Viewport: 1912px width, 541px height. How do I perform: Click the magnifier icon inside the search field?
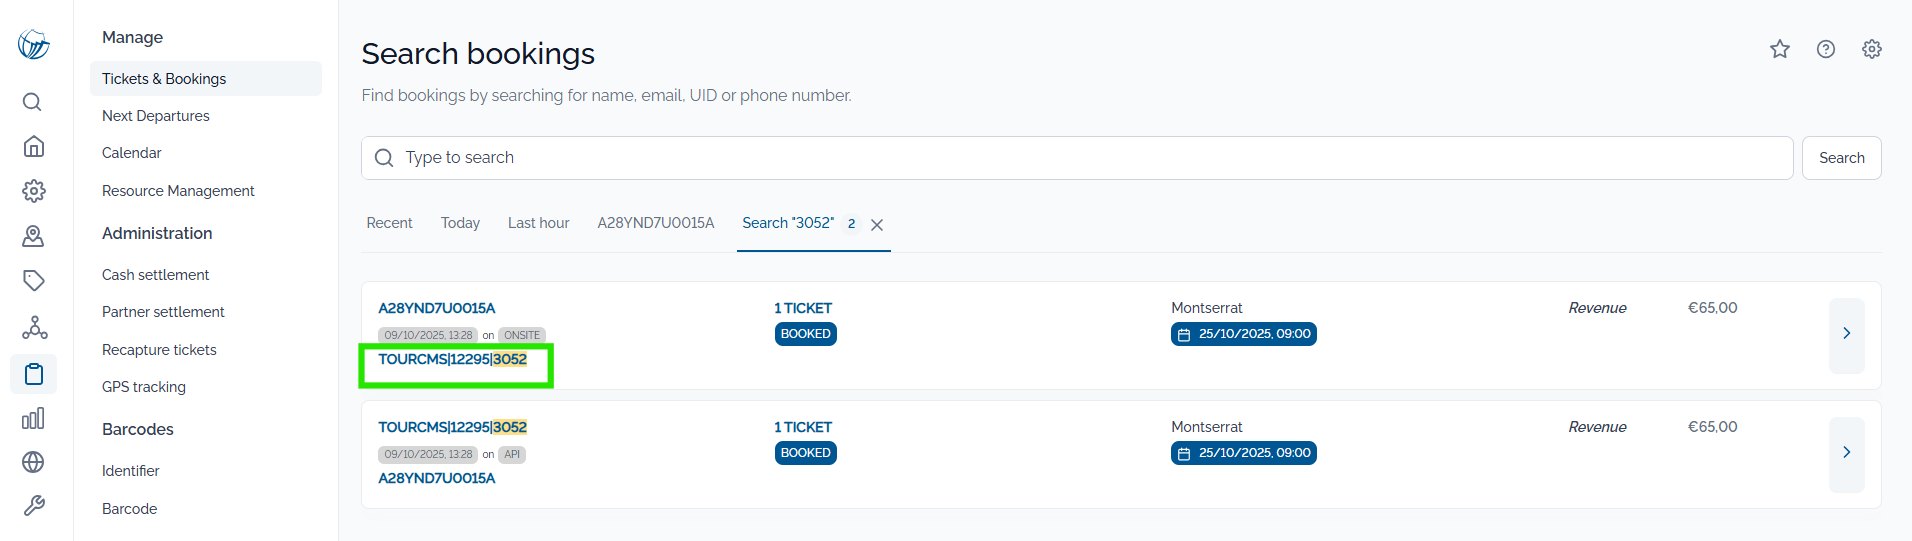(384, 158)
